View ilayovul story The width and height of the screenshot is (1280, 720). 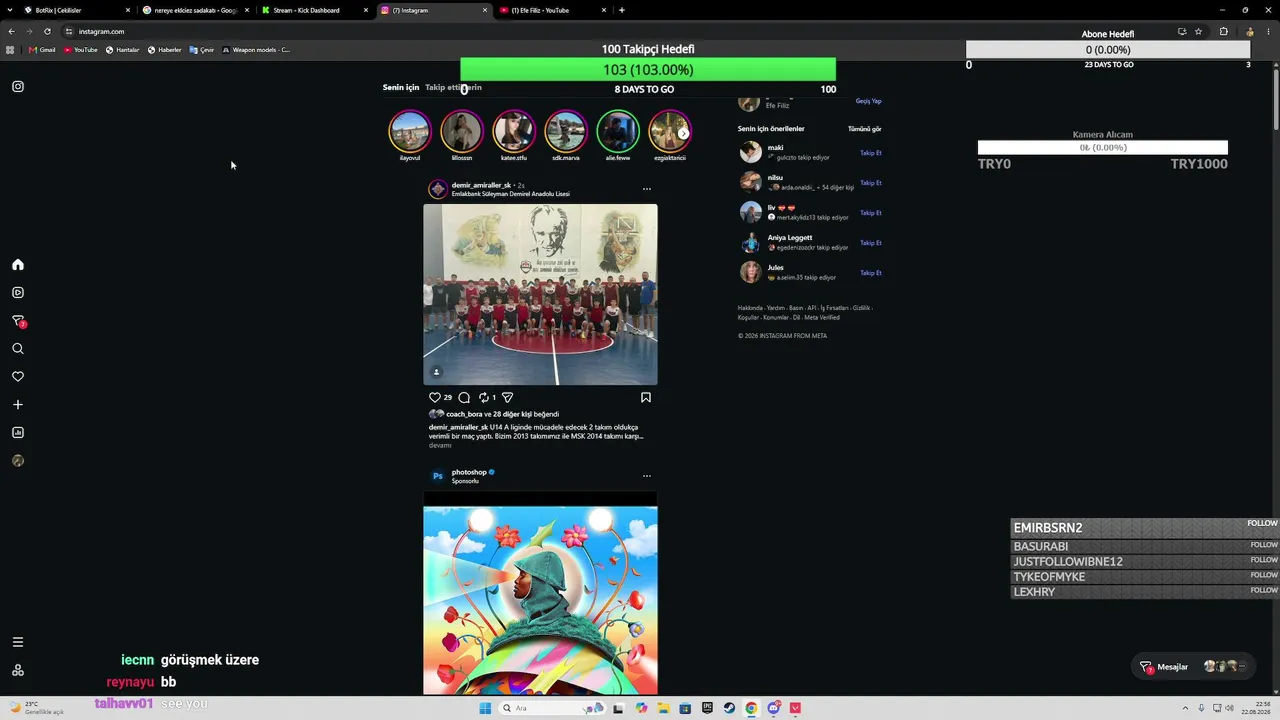pyautogui.click(x=410, y=131)
